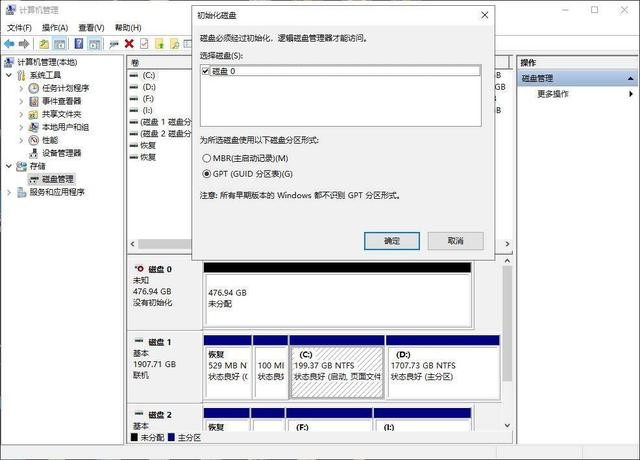The width and height of the screenshot is (640, 460).
Task: Select GPT (GUID 分区表) radio button
Action: pos(207,174)
